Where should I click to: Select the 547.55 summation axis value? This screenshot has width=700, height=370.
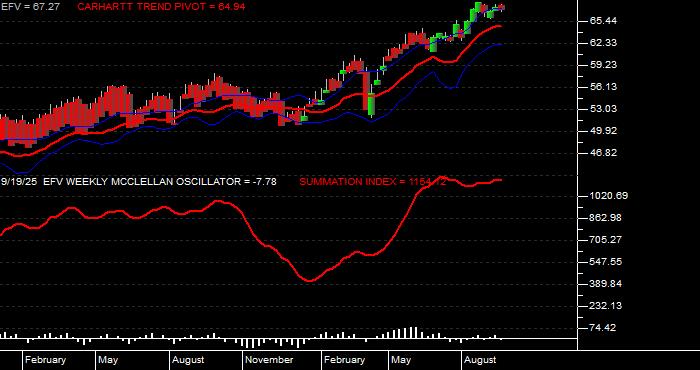point(605,262)
